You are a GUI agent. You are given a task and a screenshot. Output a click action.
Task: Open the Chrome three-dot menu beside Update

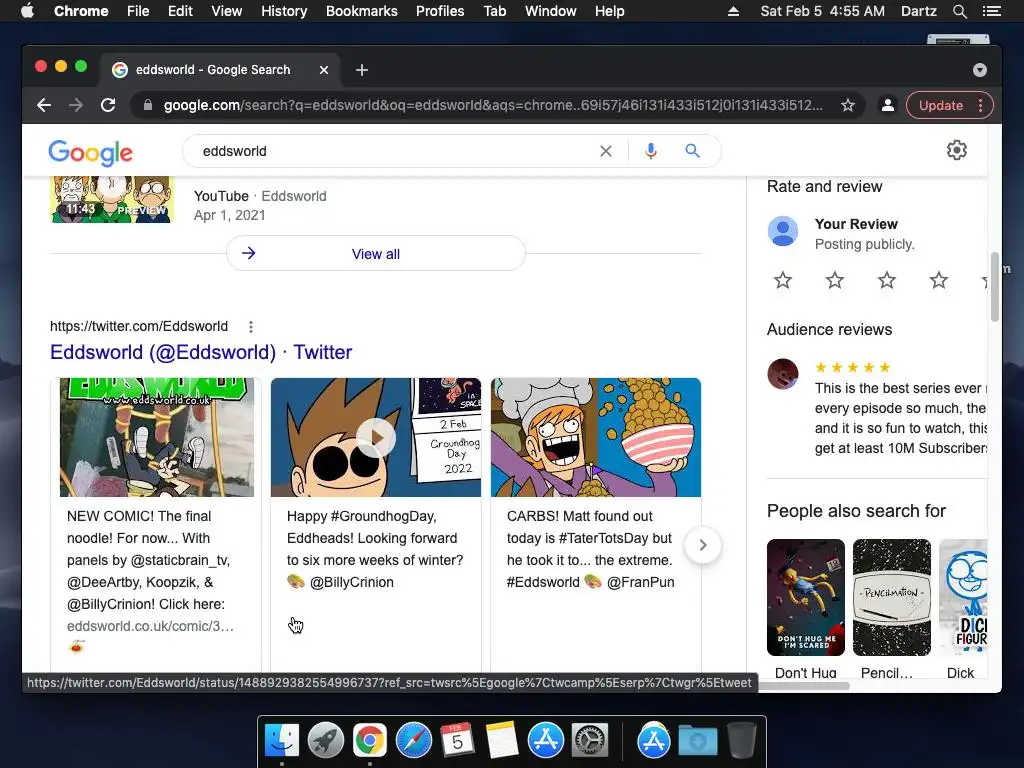tap(981, 105)
